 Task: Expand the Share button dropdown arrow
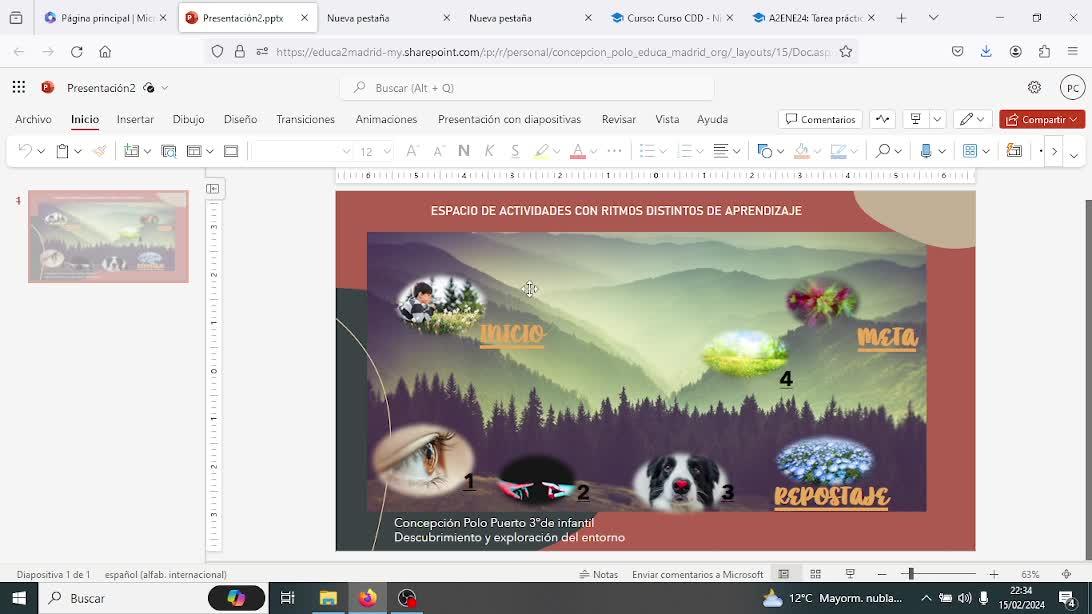1074,119
